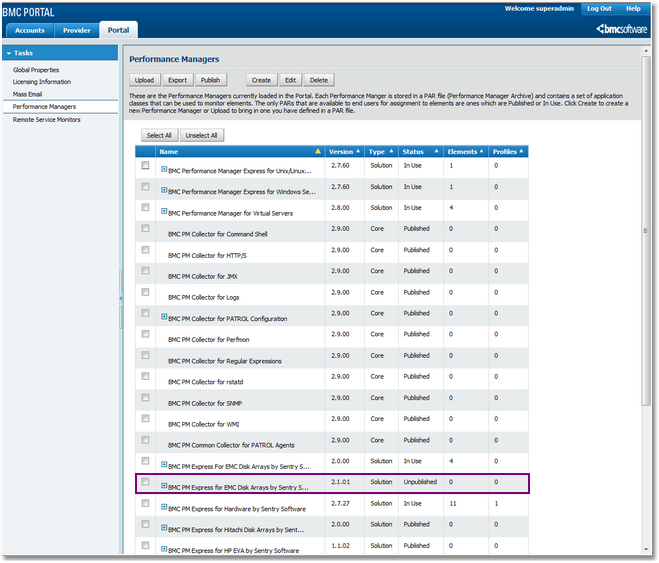Tick checkbox for Unpublished EMC Disk Arrays row
This screenshot has width=659, height=563.
tap(145, 481)
